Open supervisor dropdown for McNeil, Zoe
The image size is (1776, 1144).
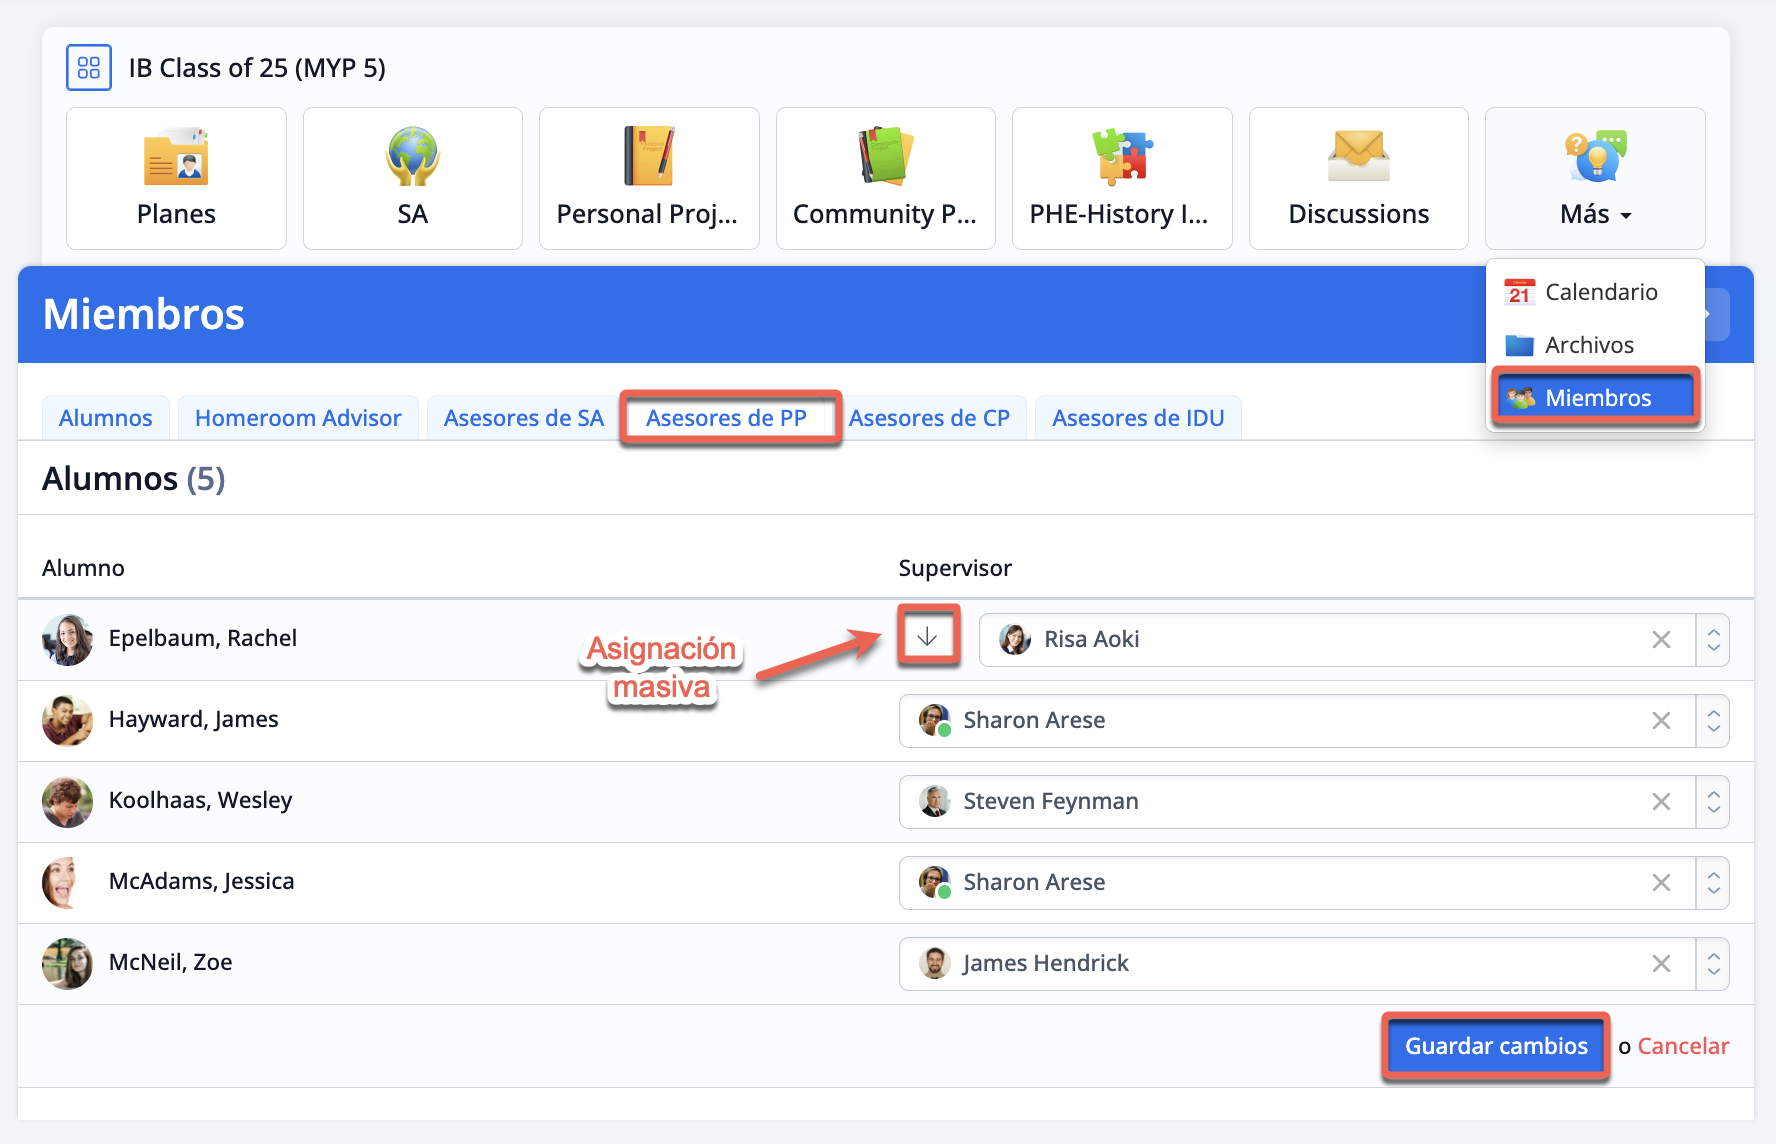point(1713,964)
